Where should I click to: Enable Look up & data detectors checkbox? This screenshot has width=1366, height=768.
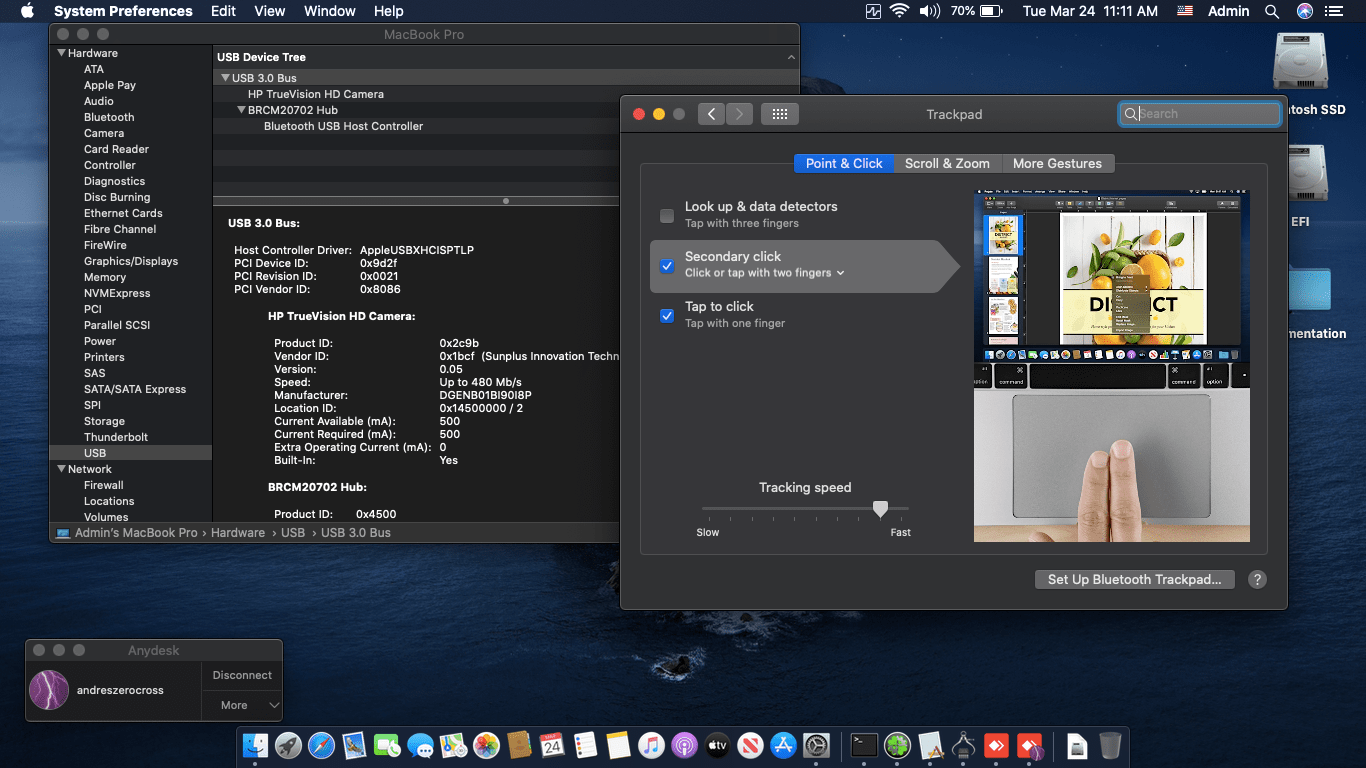667,215
